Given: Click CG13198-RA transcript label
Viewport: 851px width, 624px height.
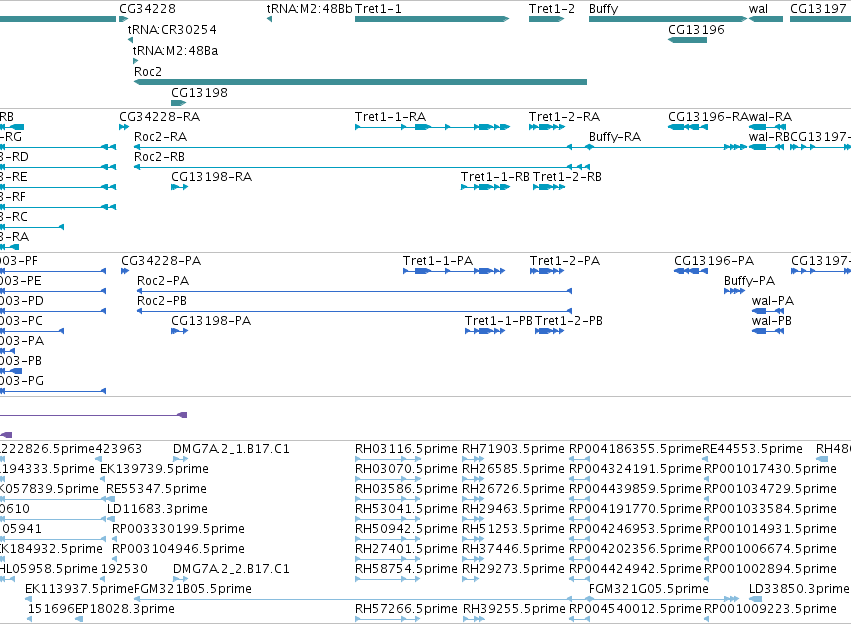Looking at the screenshot, I should [x=212, y=177].
